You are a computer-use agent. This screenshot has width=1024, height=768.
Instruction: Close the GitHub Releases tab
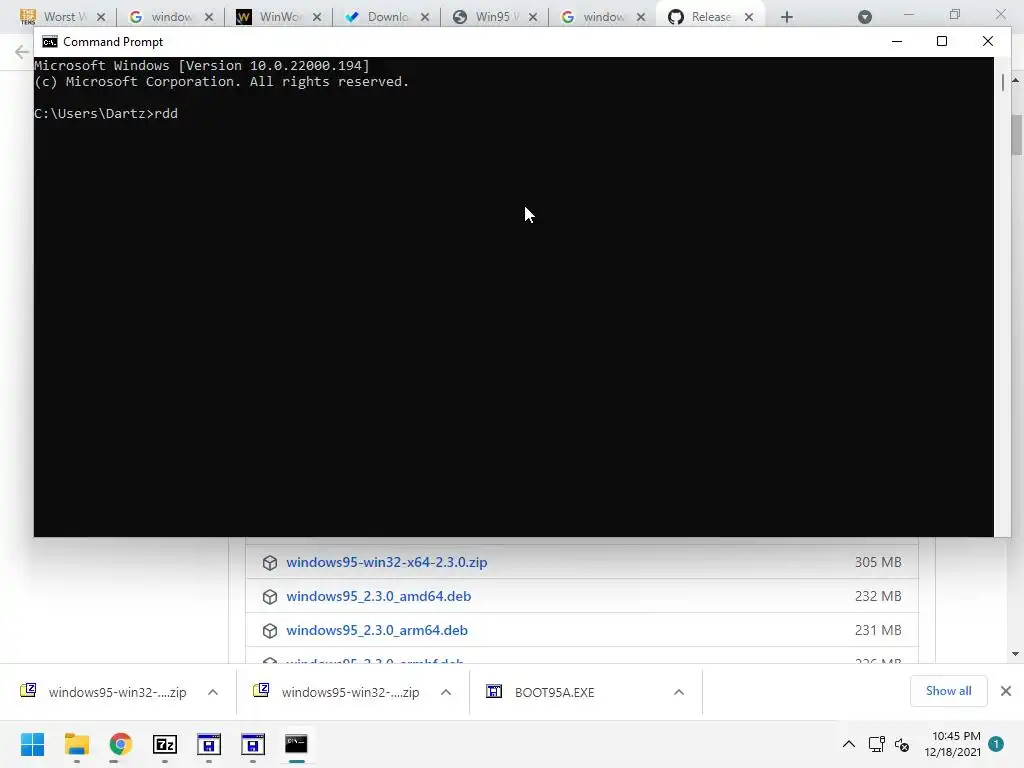(749, 18)
